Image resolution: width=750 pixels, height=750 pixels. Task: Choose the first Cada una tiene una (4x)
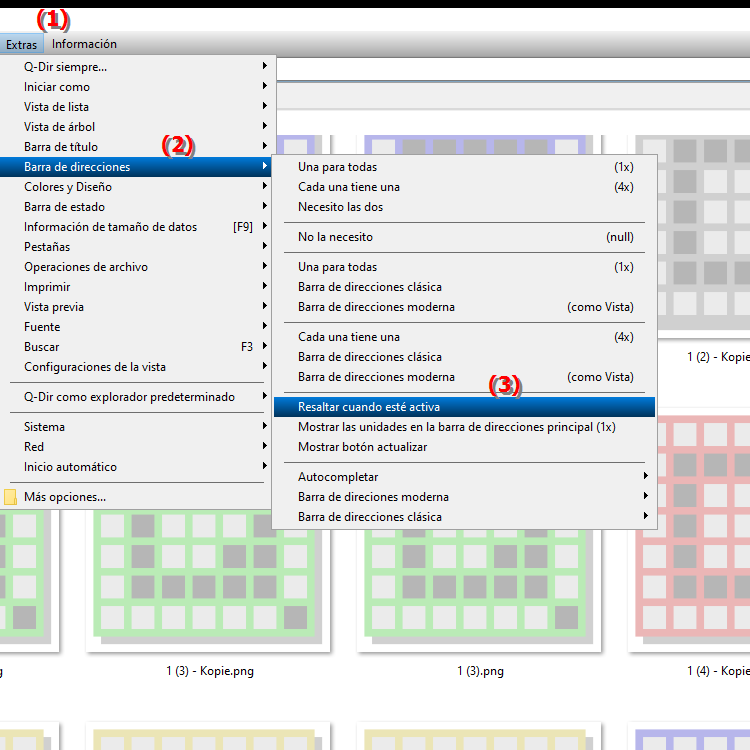(464, 187)
